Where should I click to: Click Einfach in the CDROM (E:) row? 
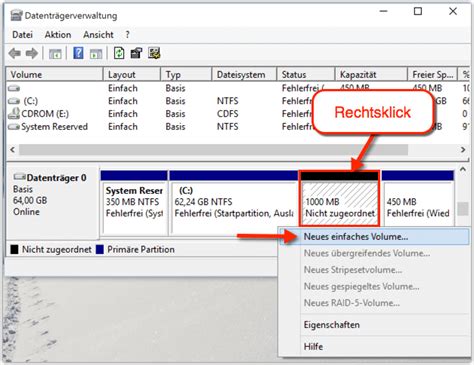(123, 114)
